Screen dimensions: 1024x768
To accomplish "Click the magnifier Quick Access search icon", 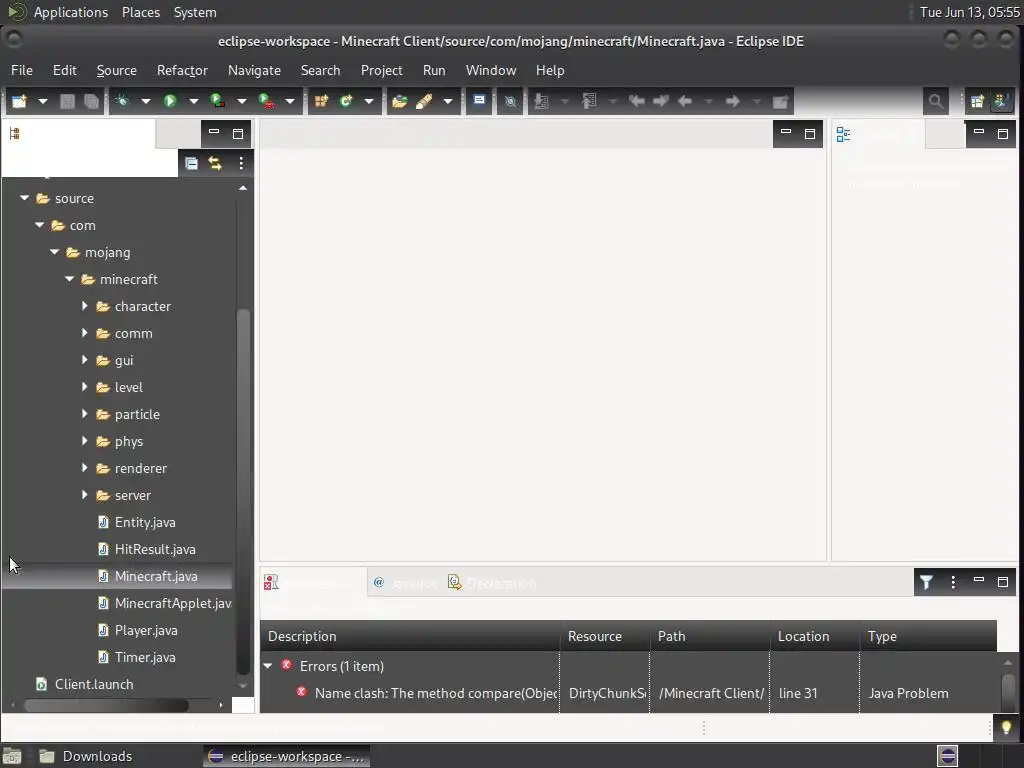I will pos(936,101).
